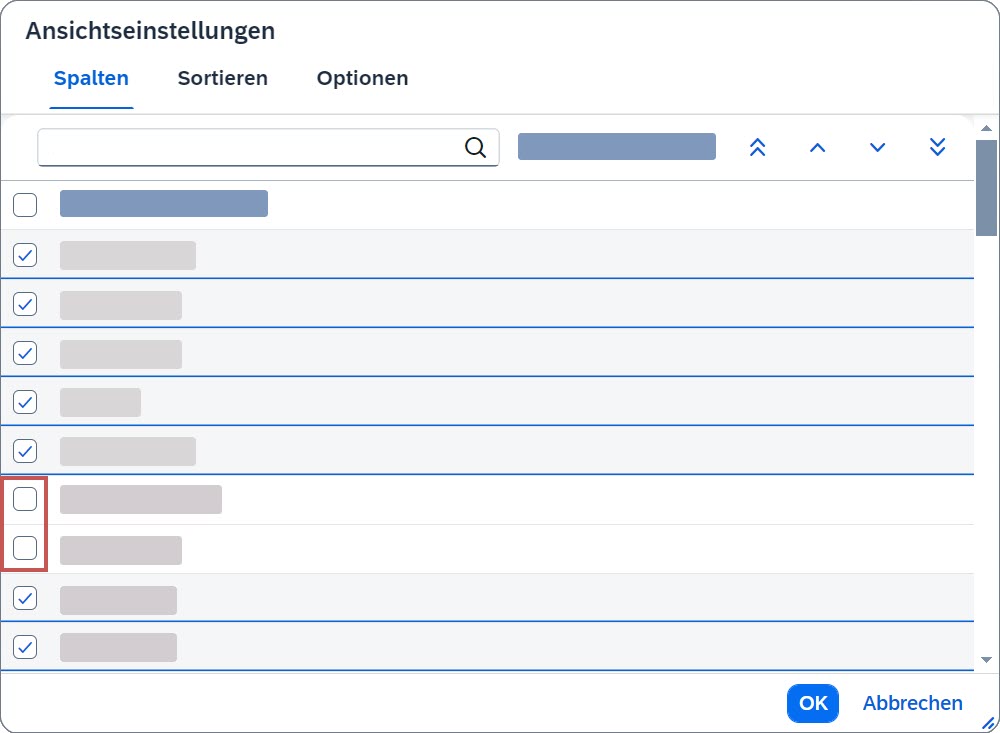Move selected column to top
Image resolution: width=1000 pixels, height=733 pixels.
pyautogui.click(x=757, y=148)
